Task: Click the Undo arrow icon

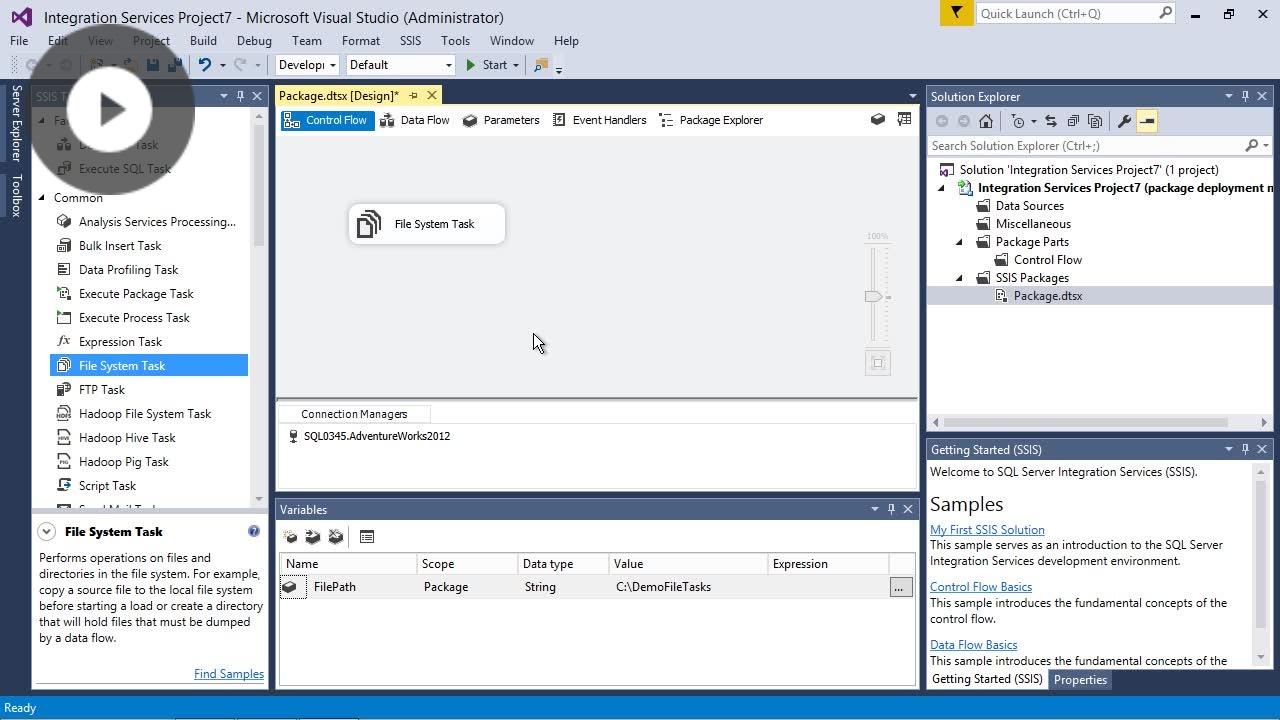Action: 205,65
